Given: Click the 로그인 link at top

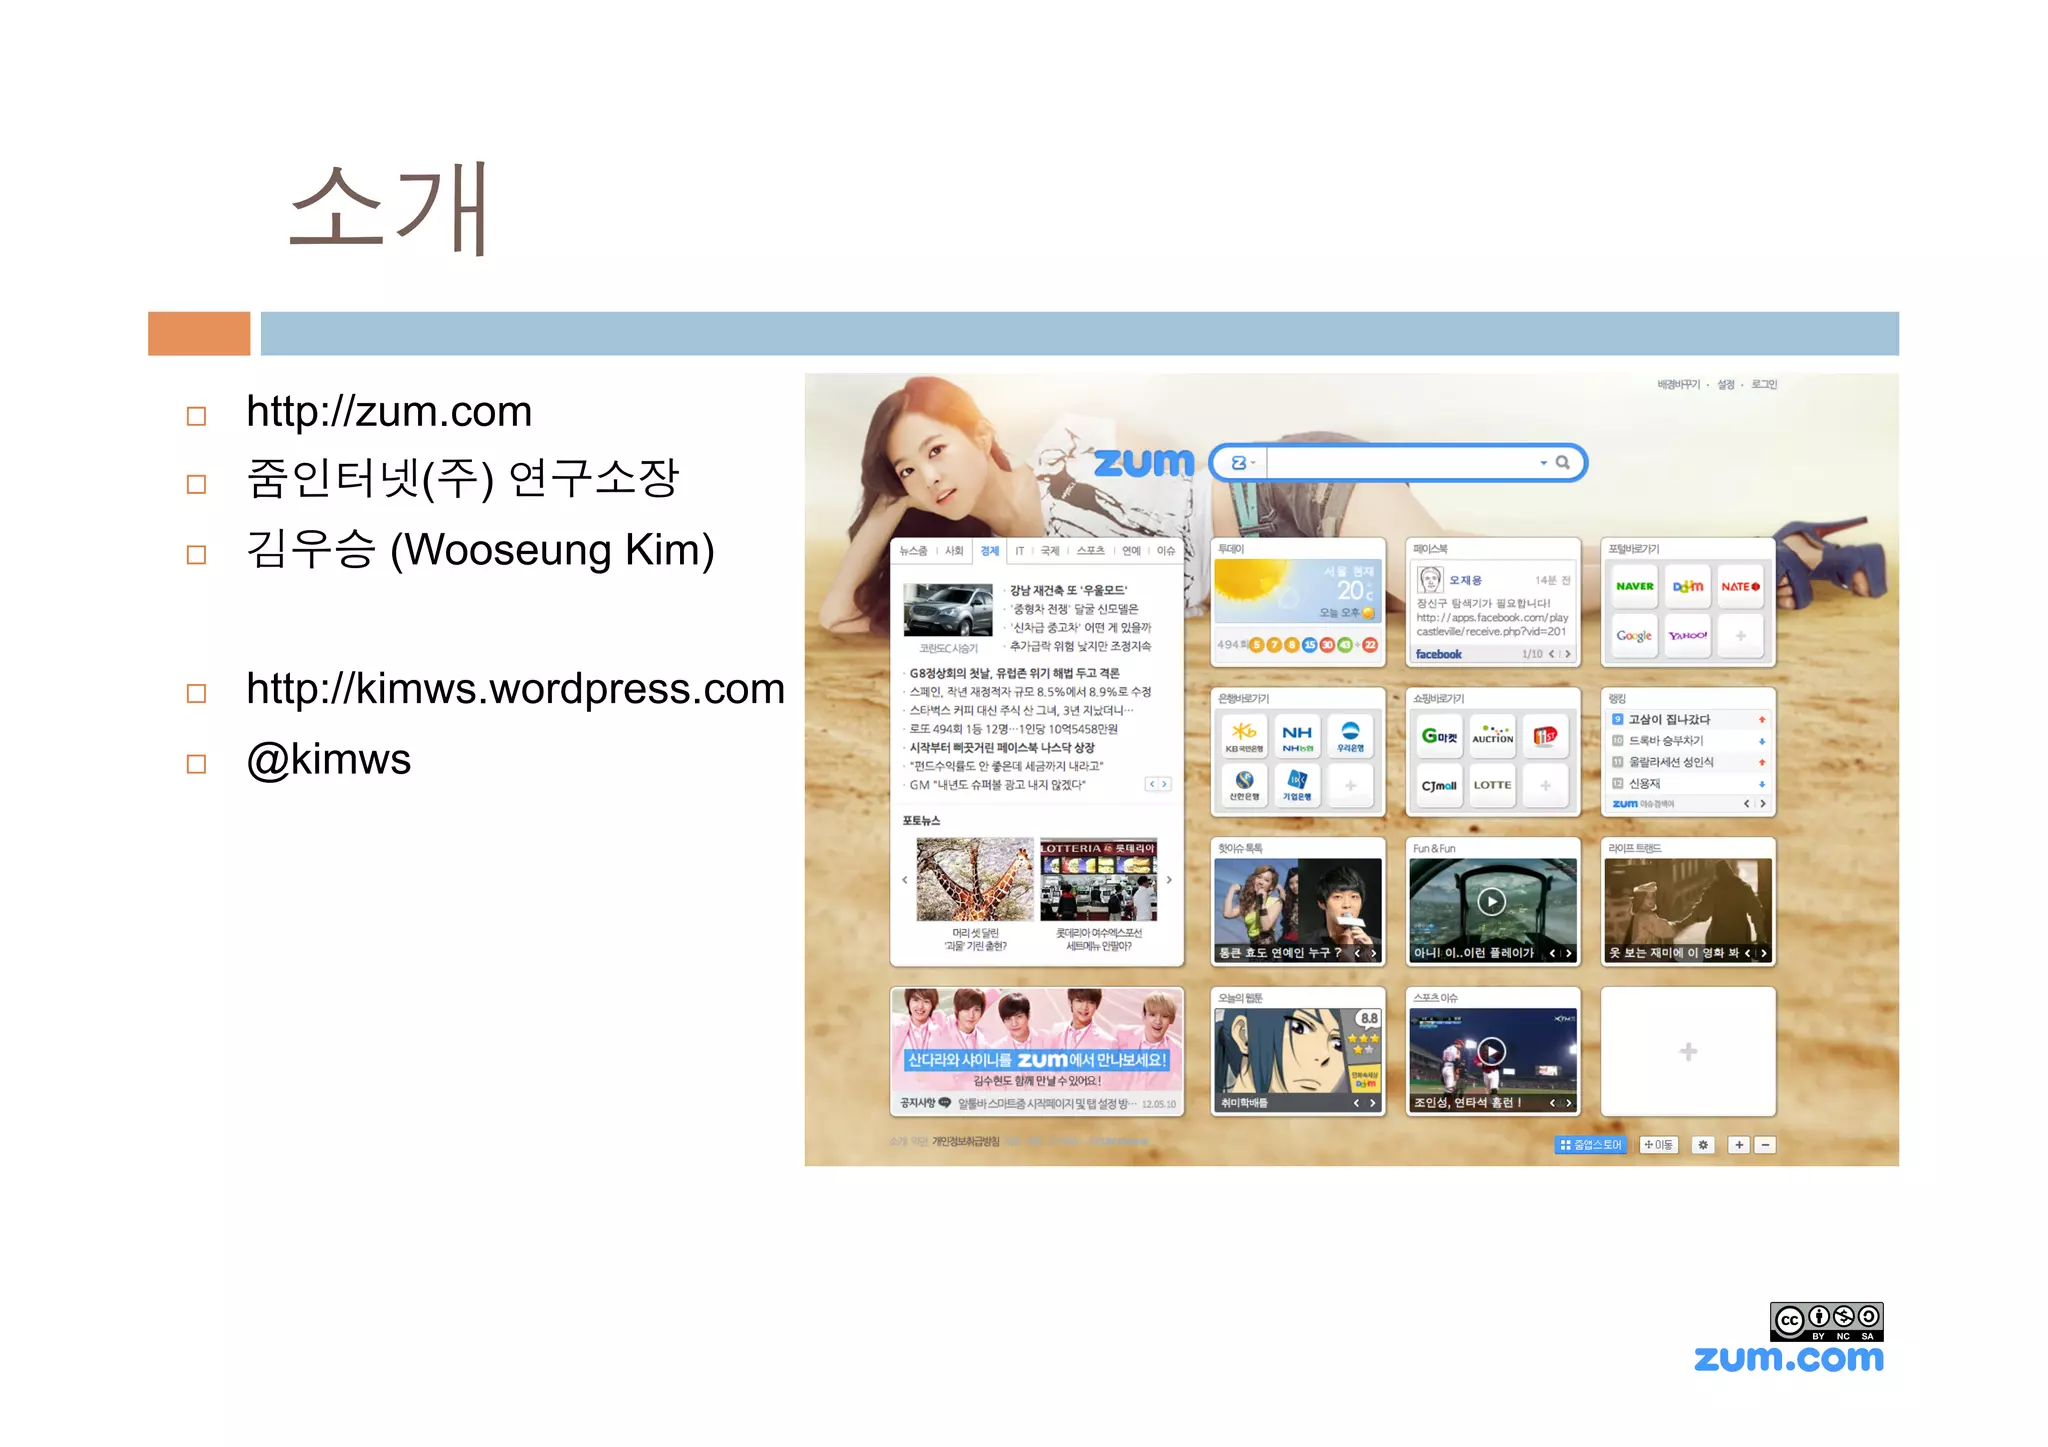Looking at the screenshot, I should (1764, 385).
